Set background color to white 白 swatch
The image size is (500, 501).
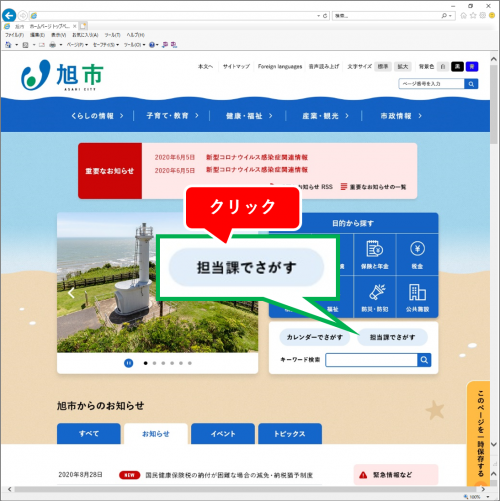[x=443, y=67]
